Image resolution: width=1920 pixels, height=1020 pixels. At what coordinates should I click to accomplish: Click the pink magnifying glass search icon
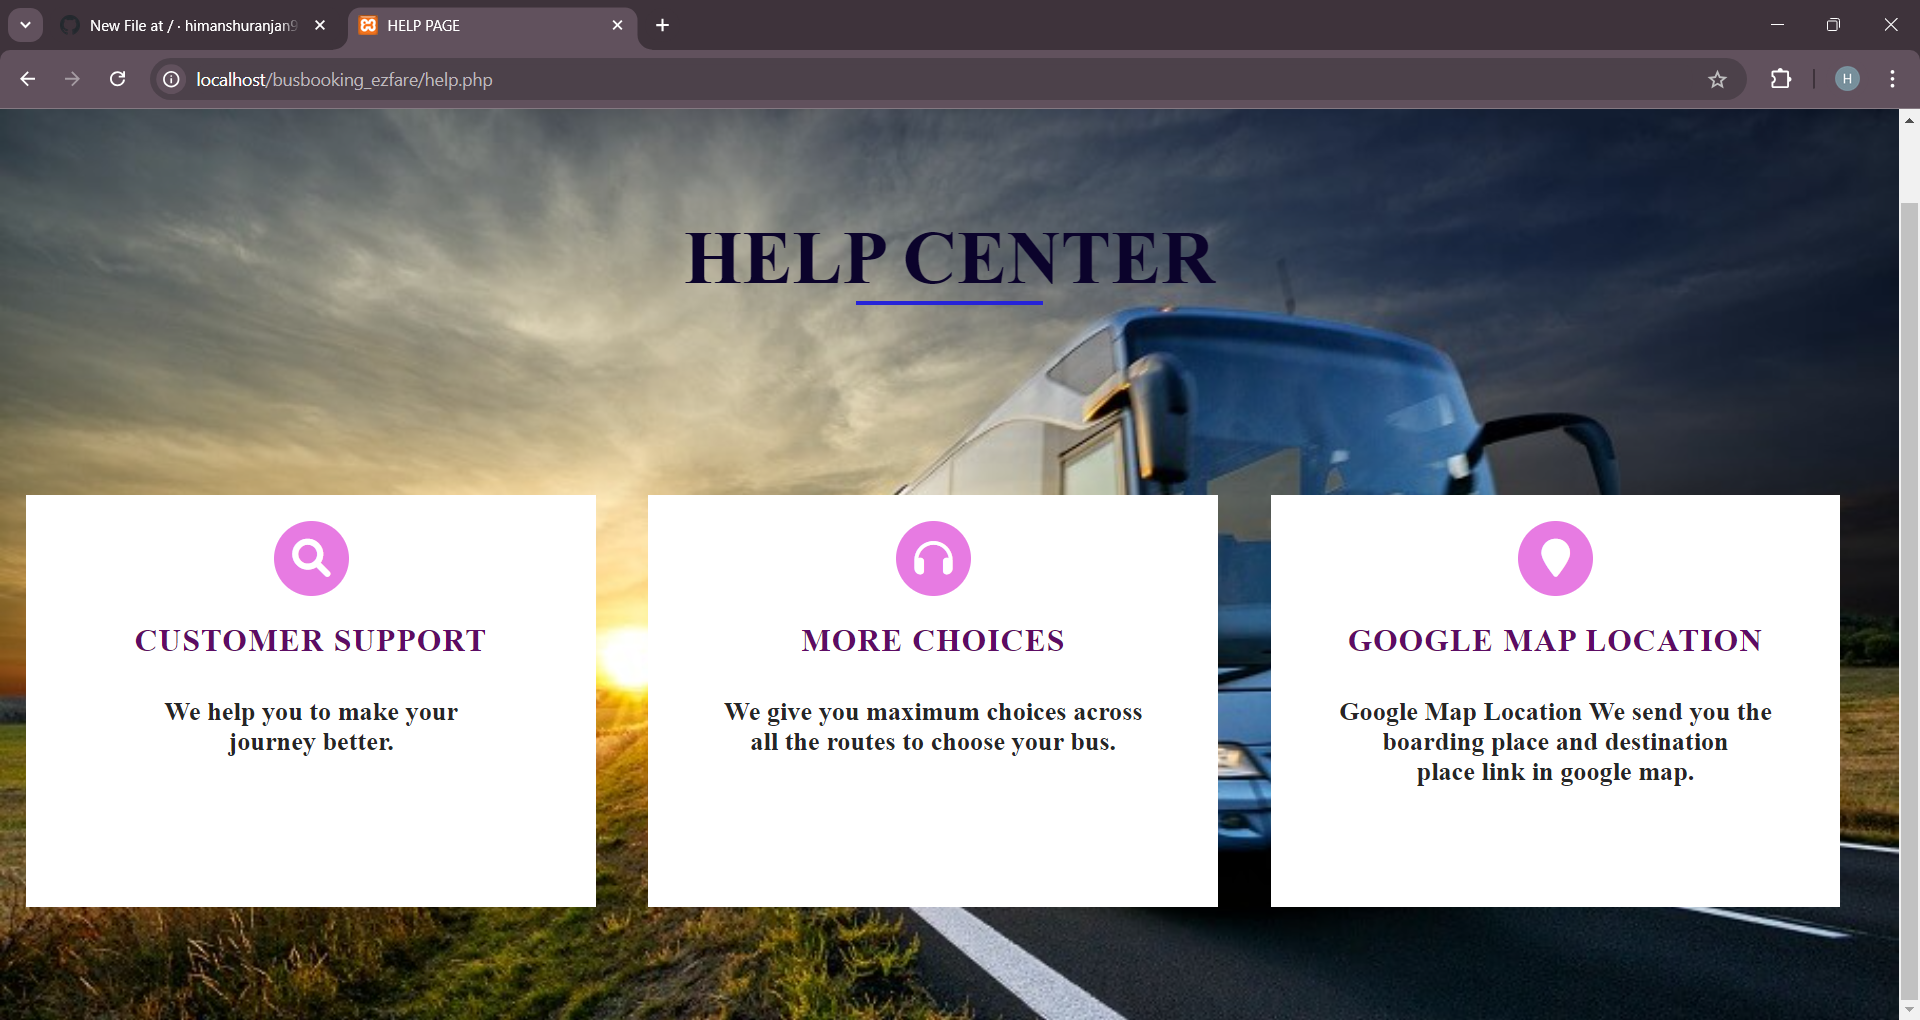tap(311, 558)
